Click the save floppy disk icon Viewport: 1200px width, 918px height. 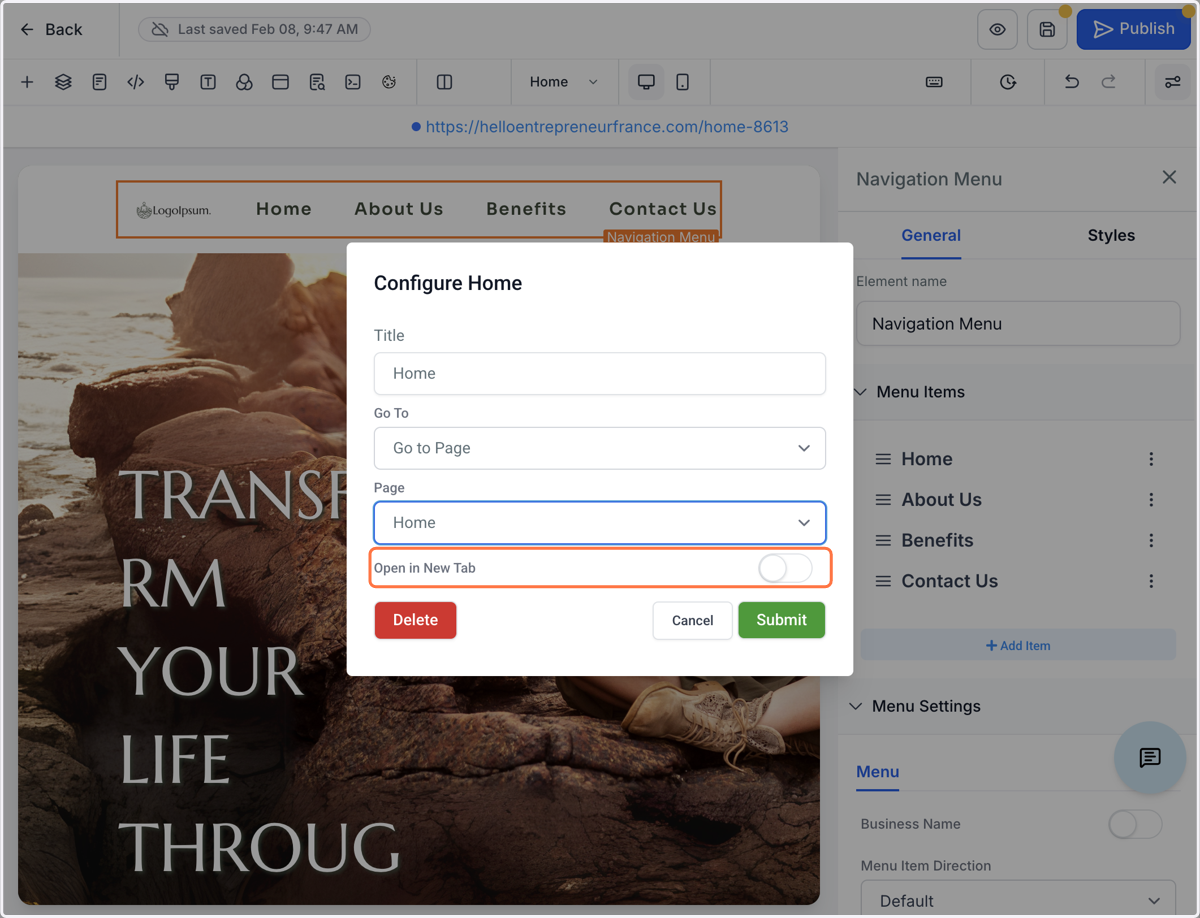click(x=1047, y=30)
